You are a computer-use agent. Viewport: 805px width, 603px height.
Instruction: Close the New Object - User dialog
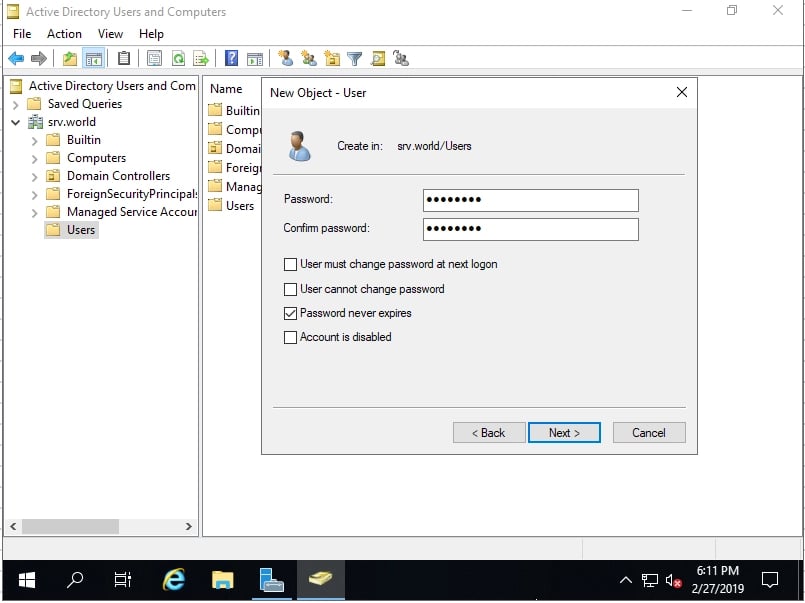[682, 92]
